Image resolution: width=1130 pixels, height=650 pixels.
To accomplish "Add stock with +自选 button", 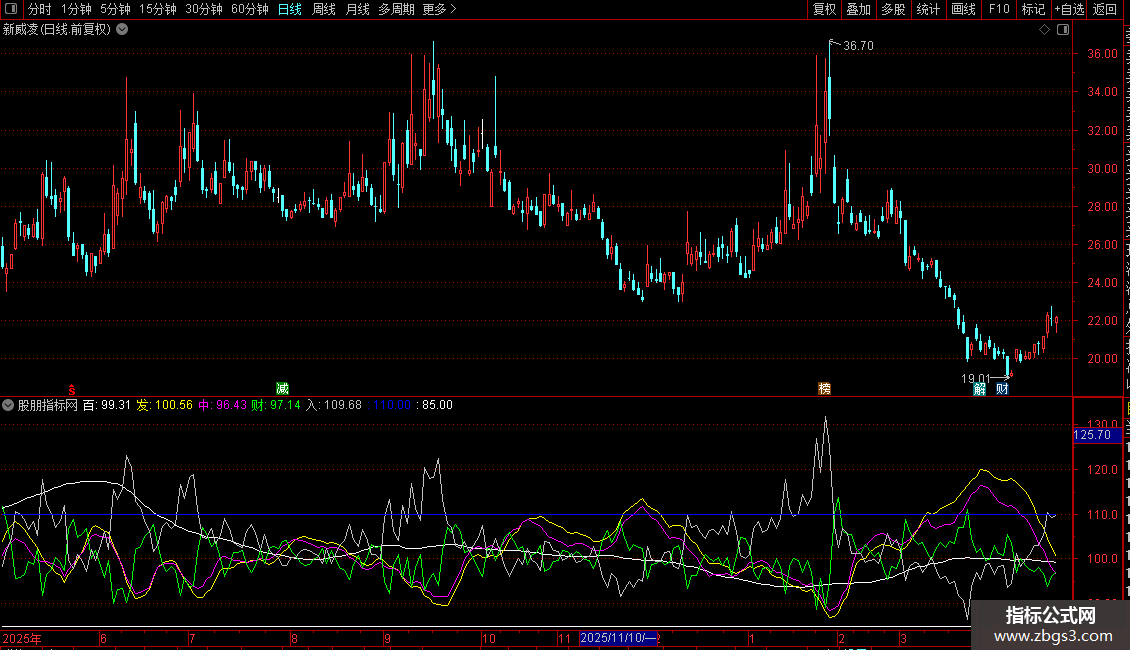I will click(1069, 9).
